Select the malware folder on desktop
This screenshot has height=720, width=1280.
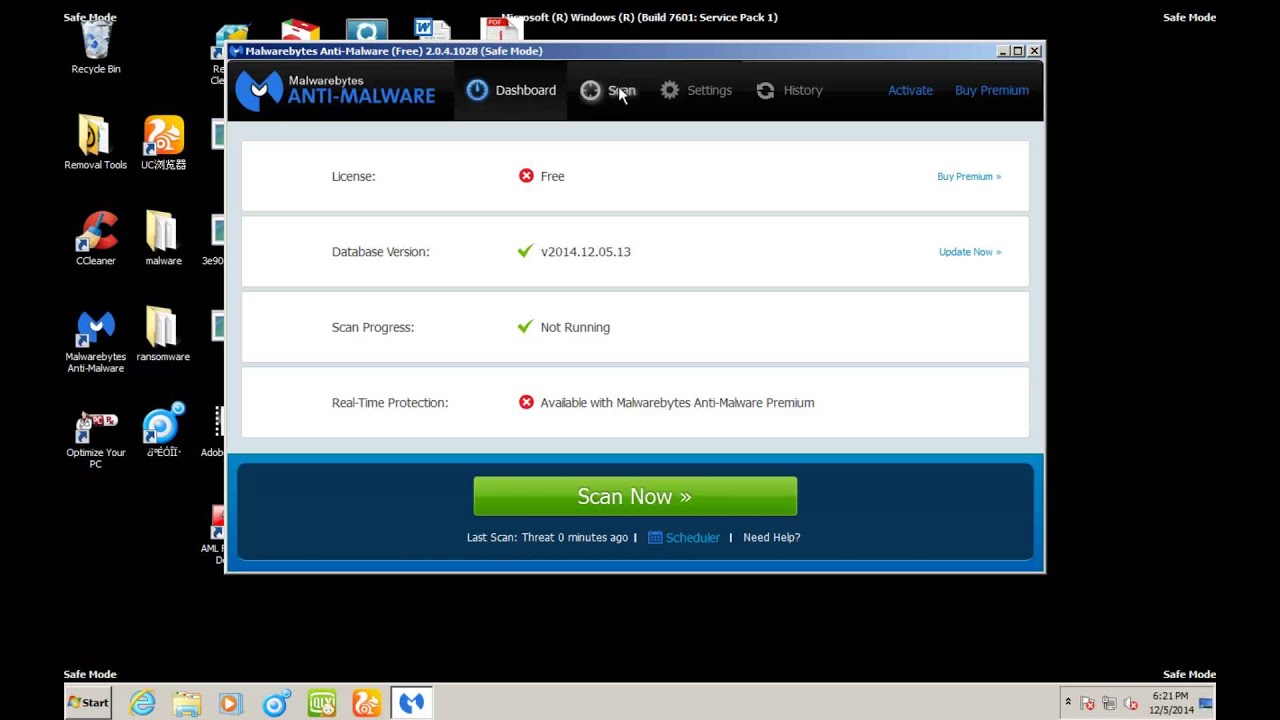163,238
